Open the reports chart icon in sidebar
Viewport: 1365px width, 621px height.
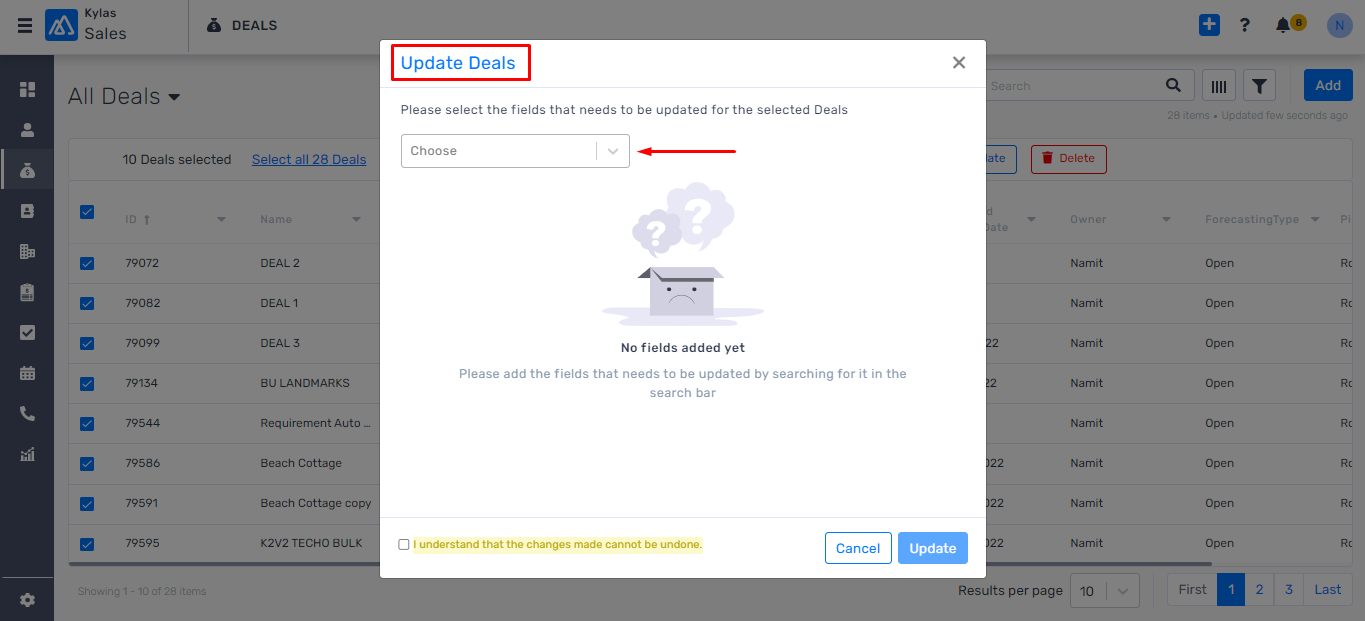pos(27,454)
